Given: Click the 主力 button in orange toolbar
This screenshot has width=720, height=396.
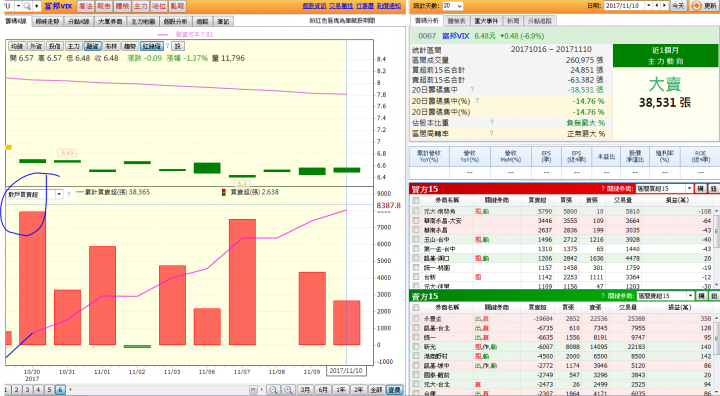Looking at the screenshot, I should tap(141, 6).
